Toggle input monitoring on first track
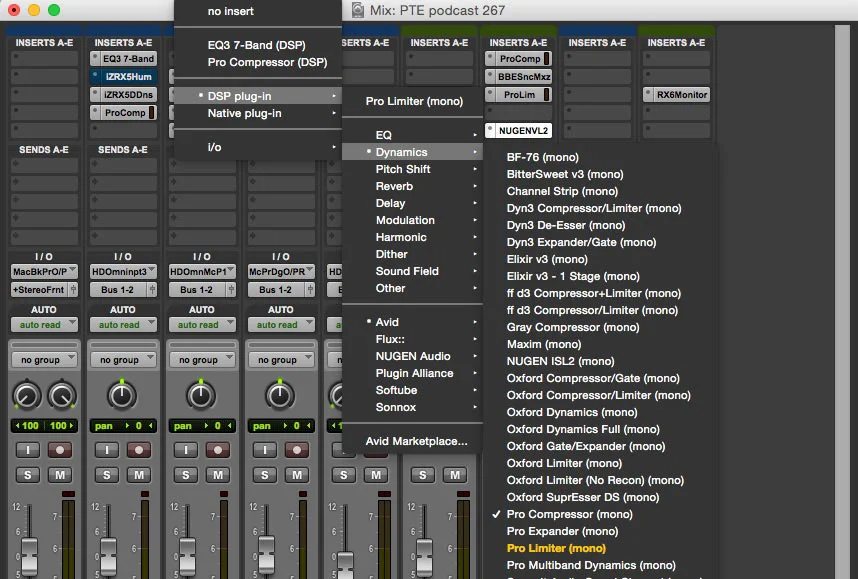 pyautogui.click(x=28, y=450)
